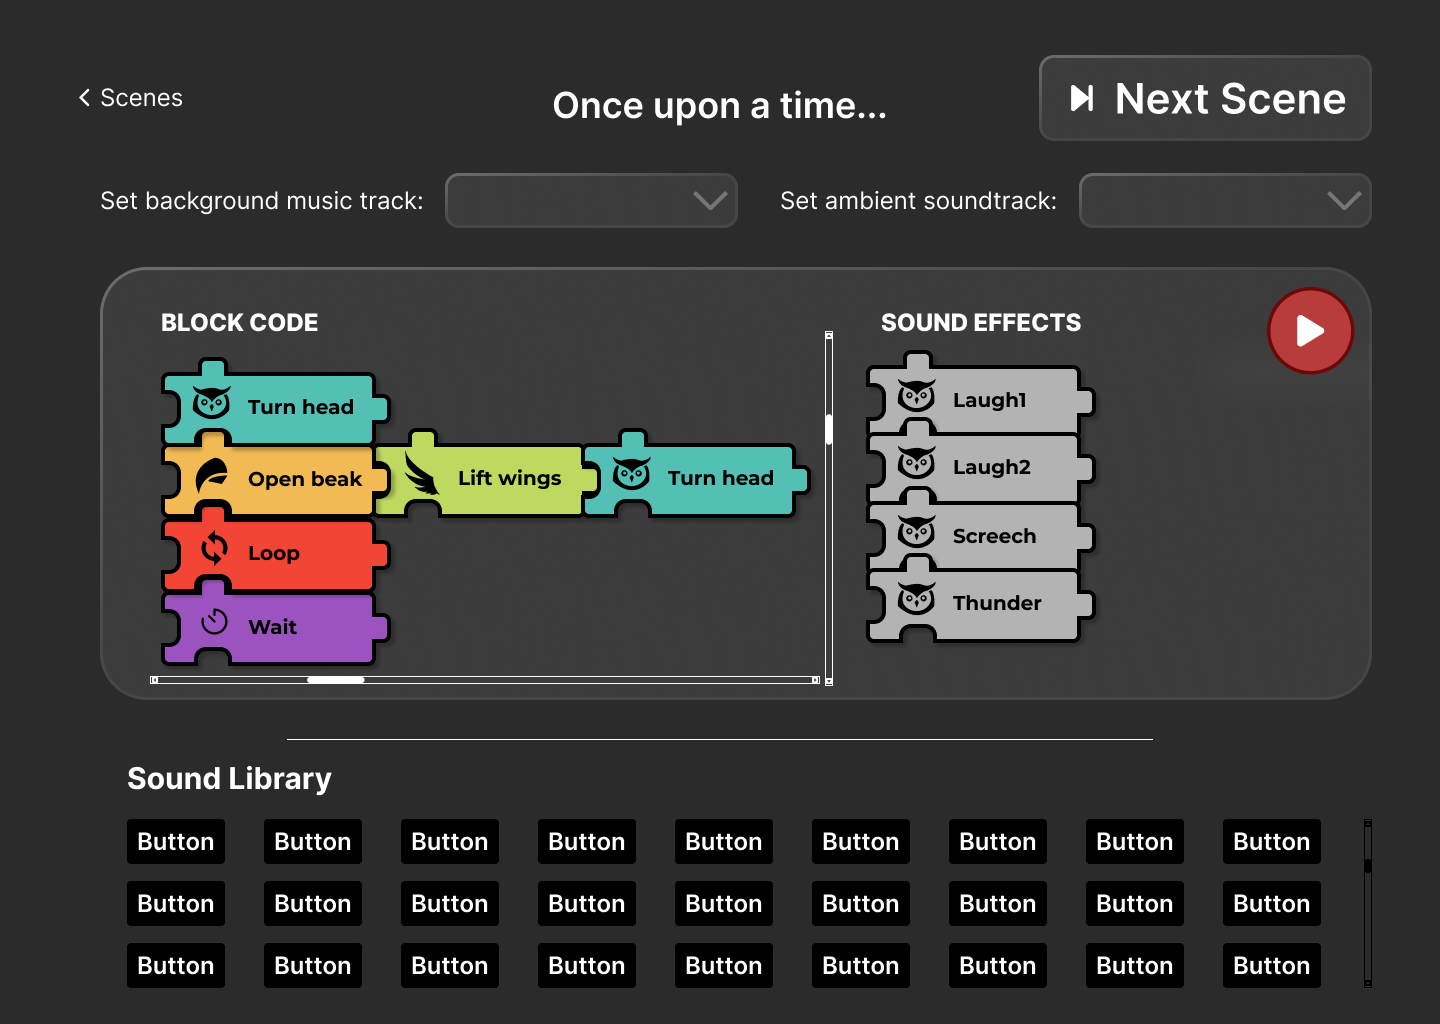This screenshot has width=1440, height=1024.
Task: Select the loop arrows icon on red block
Action: pyautogui.click(x=214, y=549)
